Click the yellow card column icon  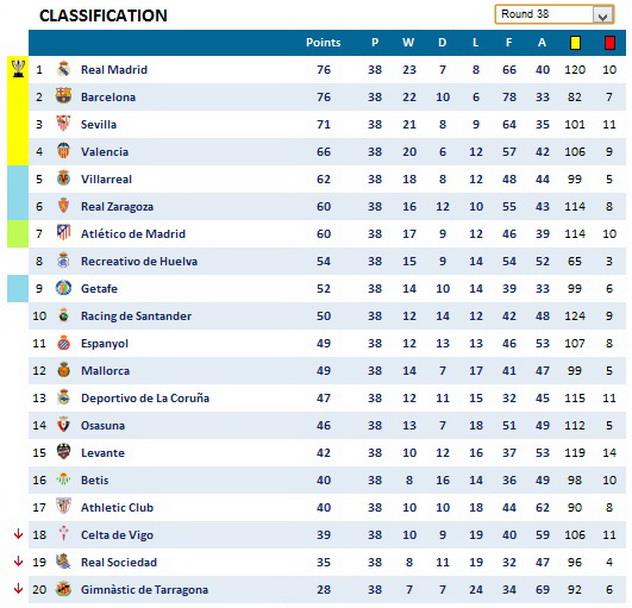(x=575, y=43)
